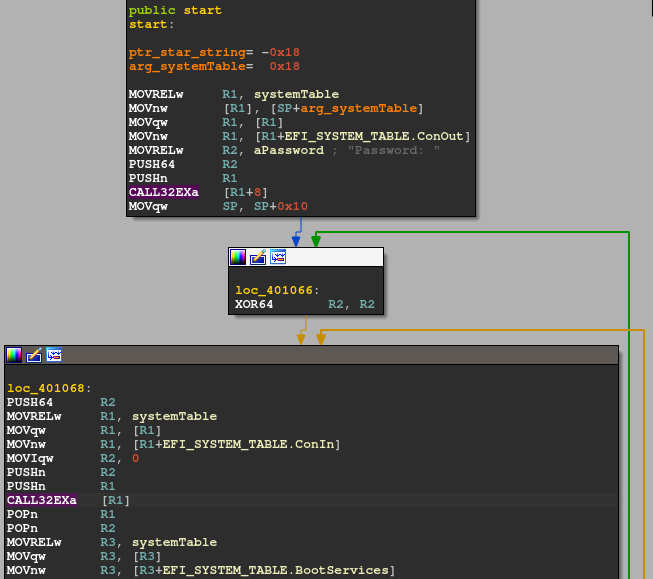Click the SP+0x10 operand
The width and height of the screenshot is (653, 579).
coord(281,207)
